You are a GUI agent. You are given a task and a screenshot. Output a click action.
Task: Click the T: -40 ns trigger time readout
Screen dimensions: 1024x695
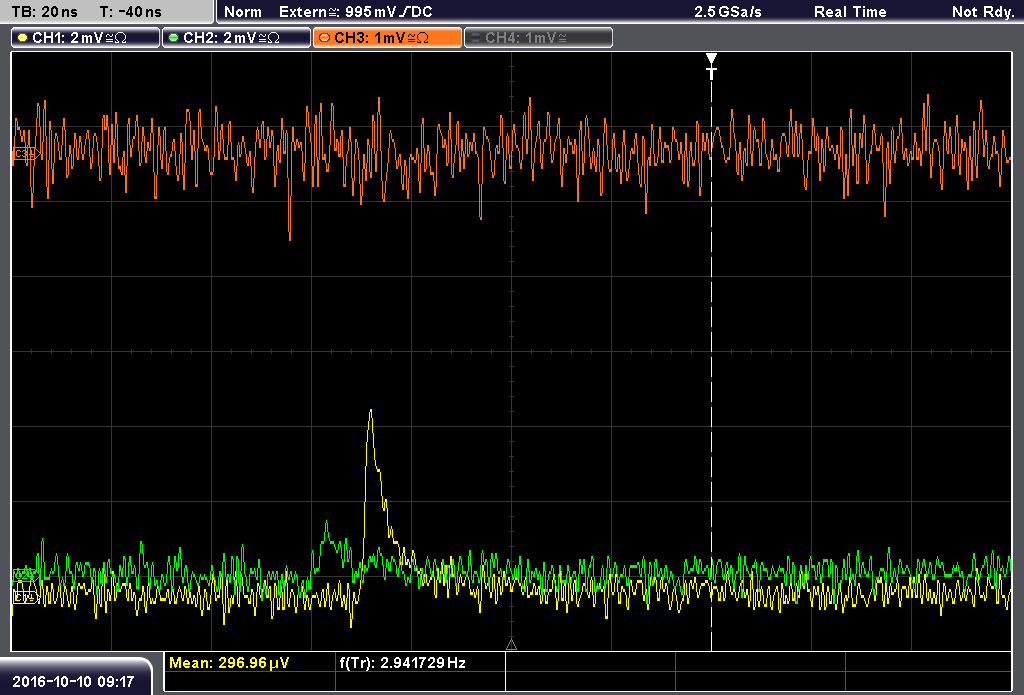coord(131,12)
